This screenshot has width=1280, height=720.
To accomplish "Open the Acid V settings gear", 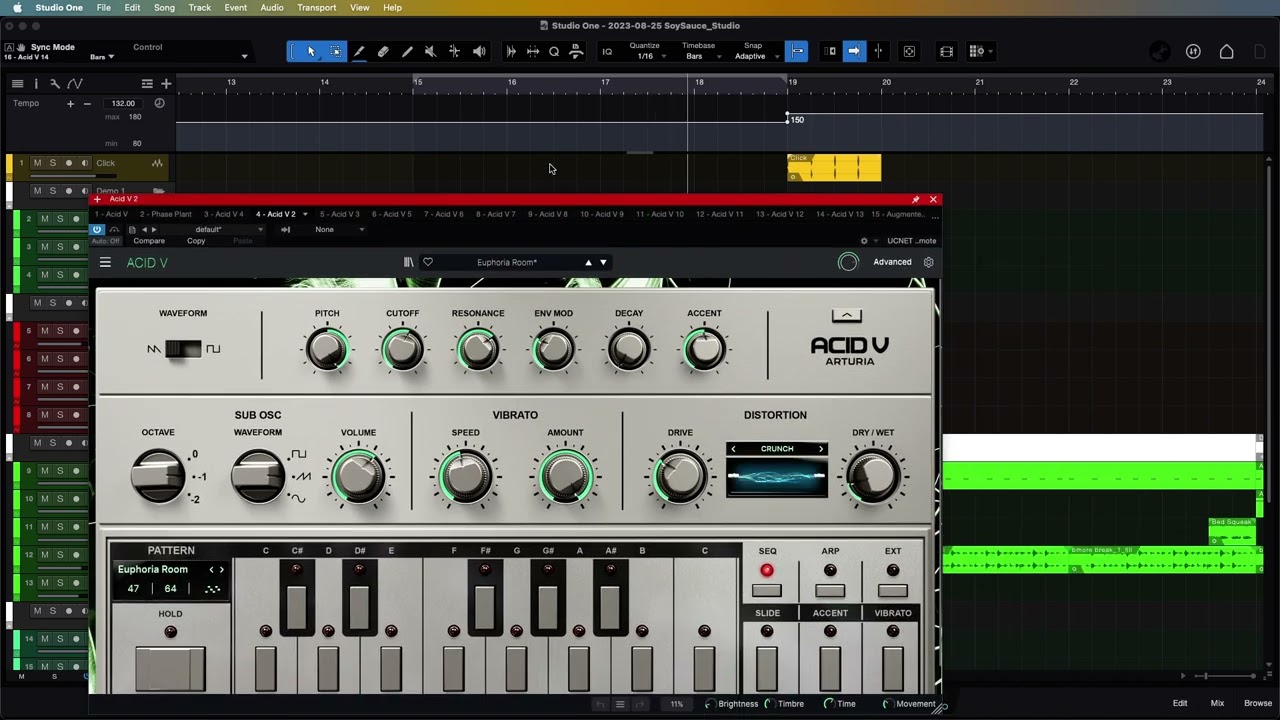I will (928, 262).
